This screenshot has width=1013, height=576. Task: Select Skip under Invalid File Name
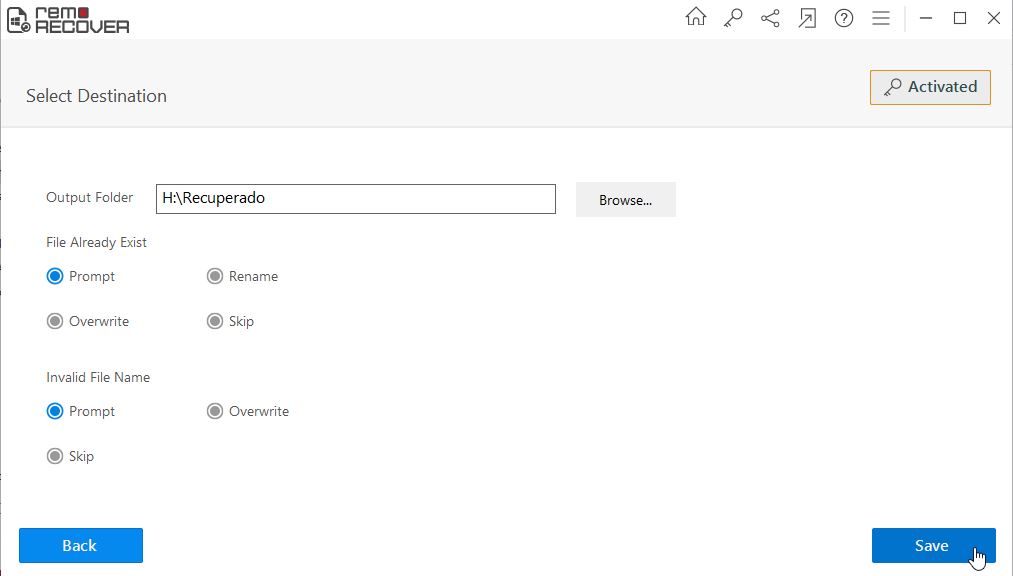pos(55,456)
